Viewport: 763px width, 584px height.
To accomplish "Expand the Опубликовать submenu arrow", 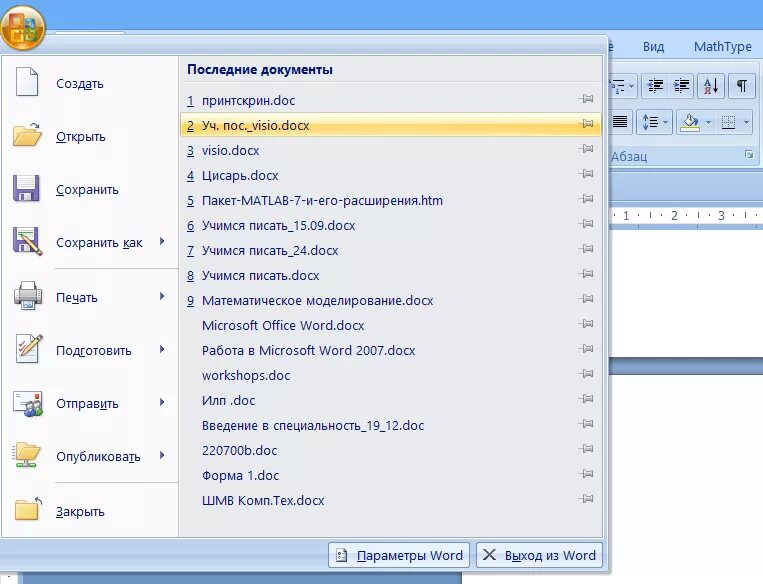I will coord(162,456).
